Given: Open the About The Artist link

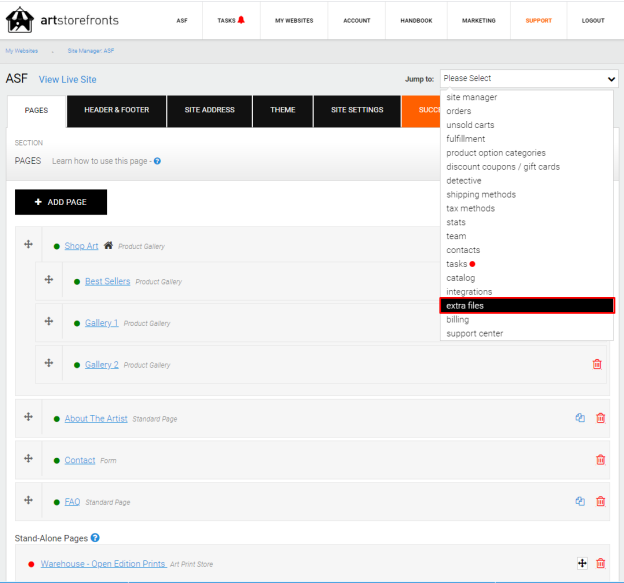Looking at the screenshot, I should click(96, 419).
